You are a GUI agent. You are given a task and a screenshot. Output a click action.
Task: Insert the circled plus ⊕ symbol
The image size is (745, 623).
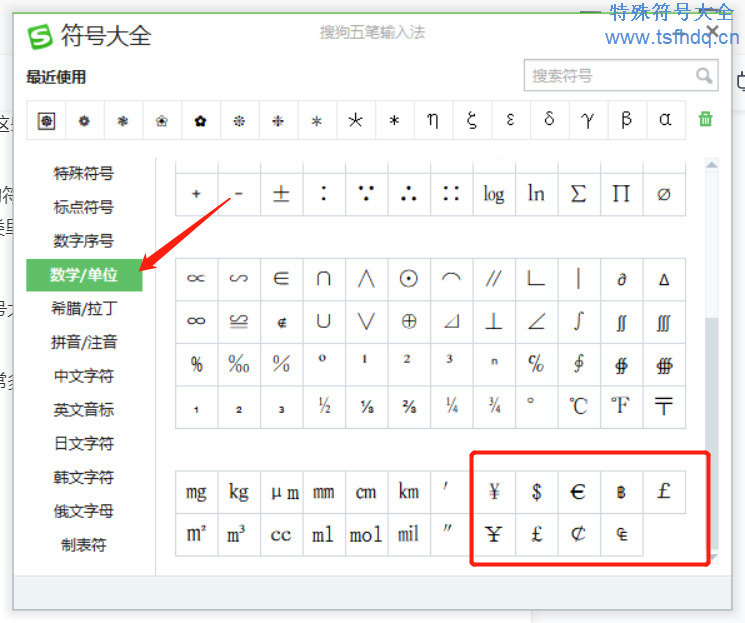[x=409, y=321]
